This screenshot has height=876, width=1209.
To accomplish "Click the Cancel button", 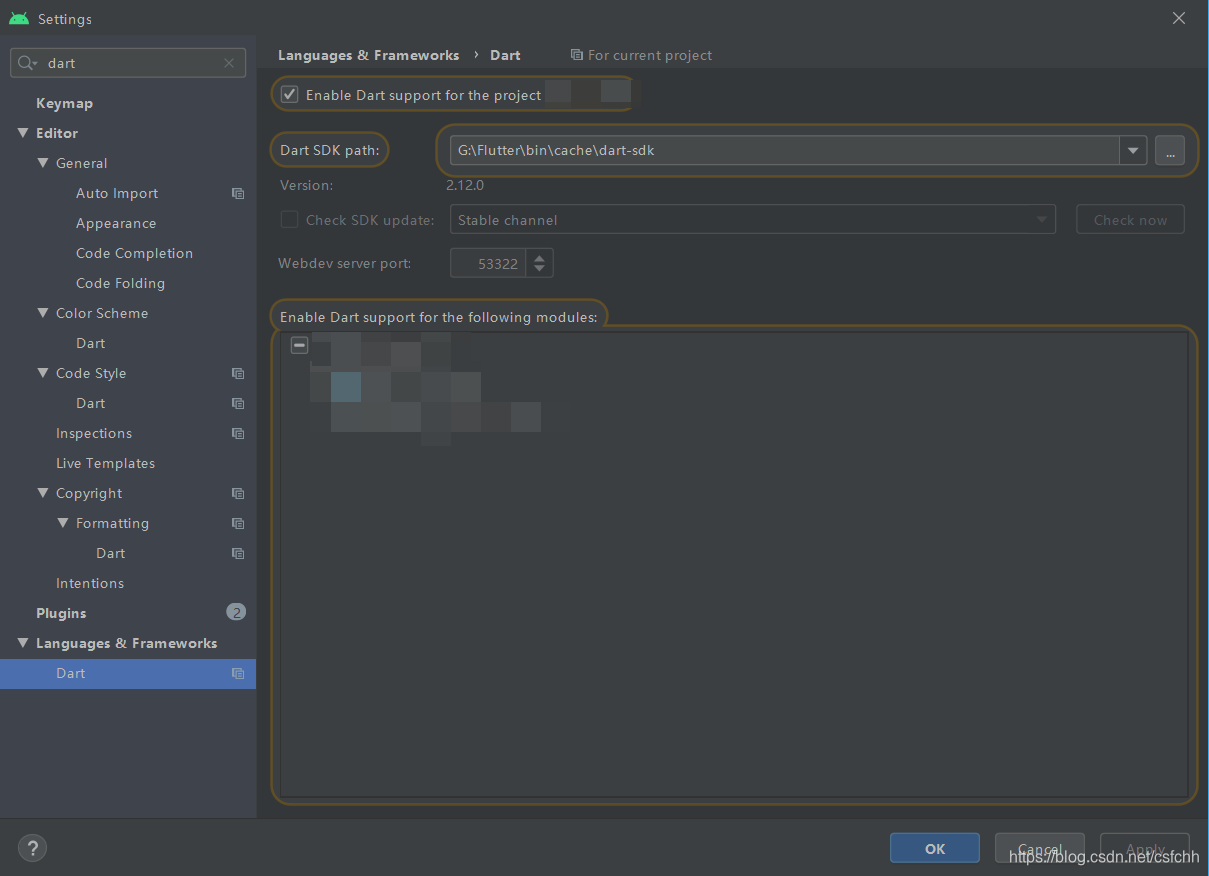I will pyautogui.click(x=1040, y=848).
